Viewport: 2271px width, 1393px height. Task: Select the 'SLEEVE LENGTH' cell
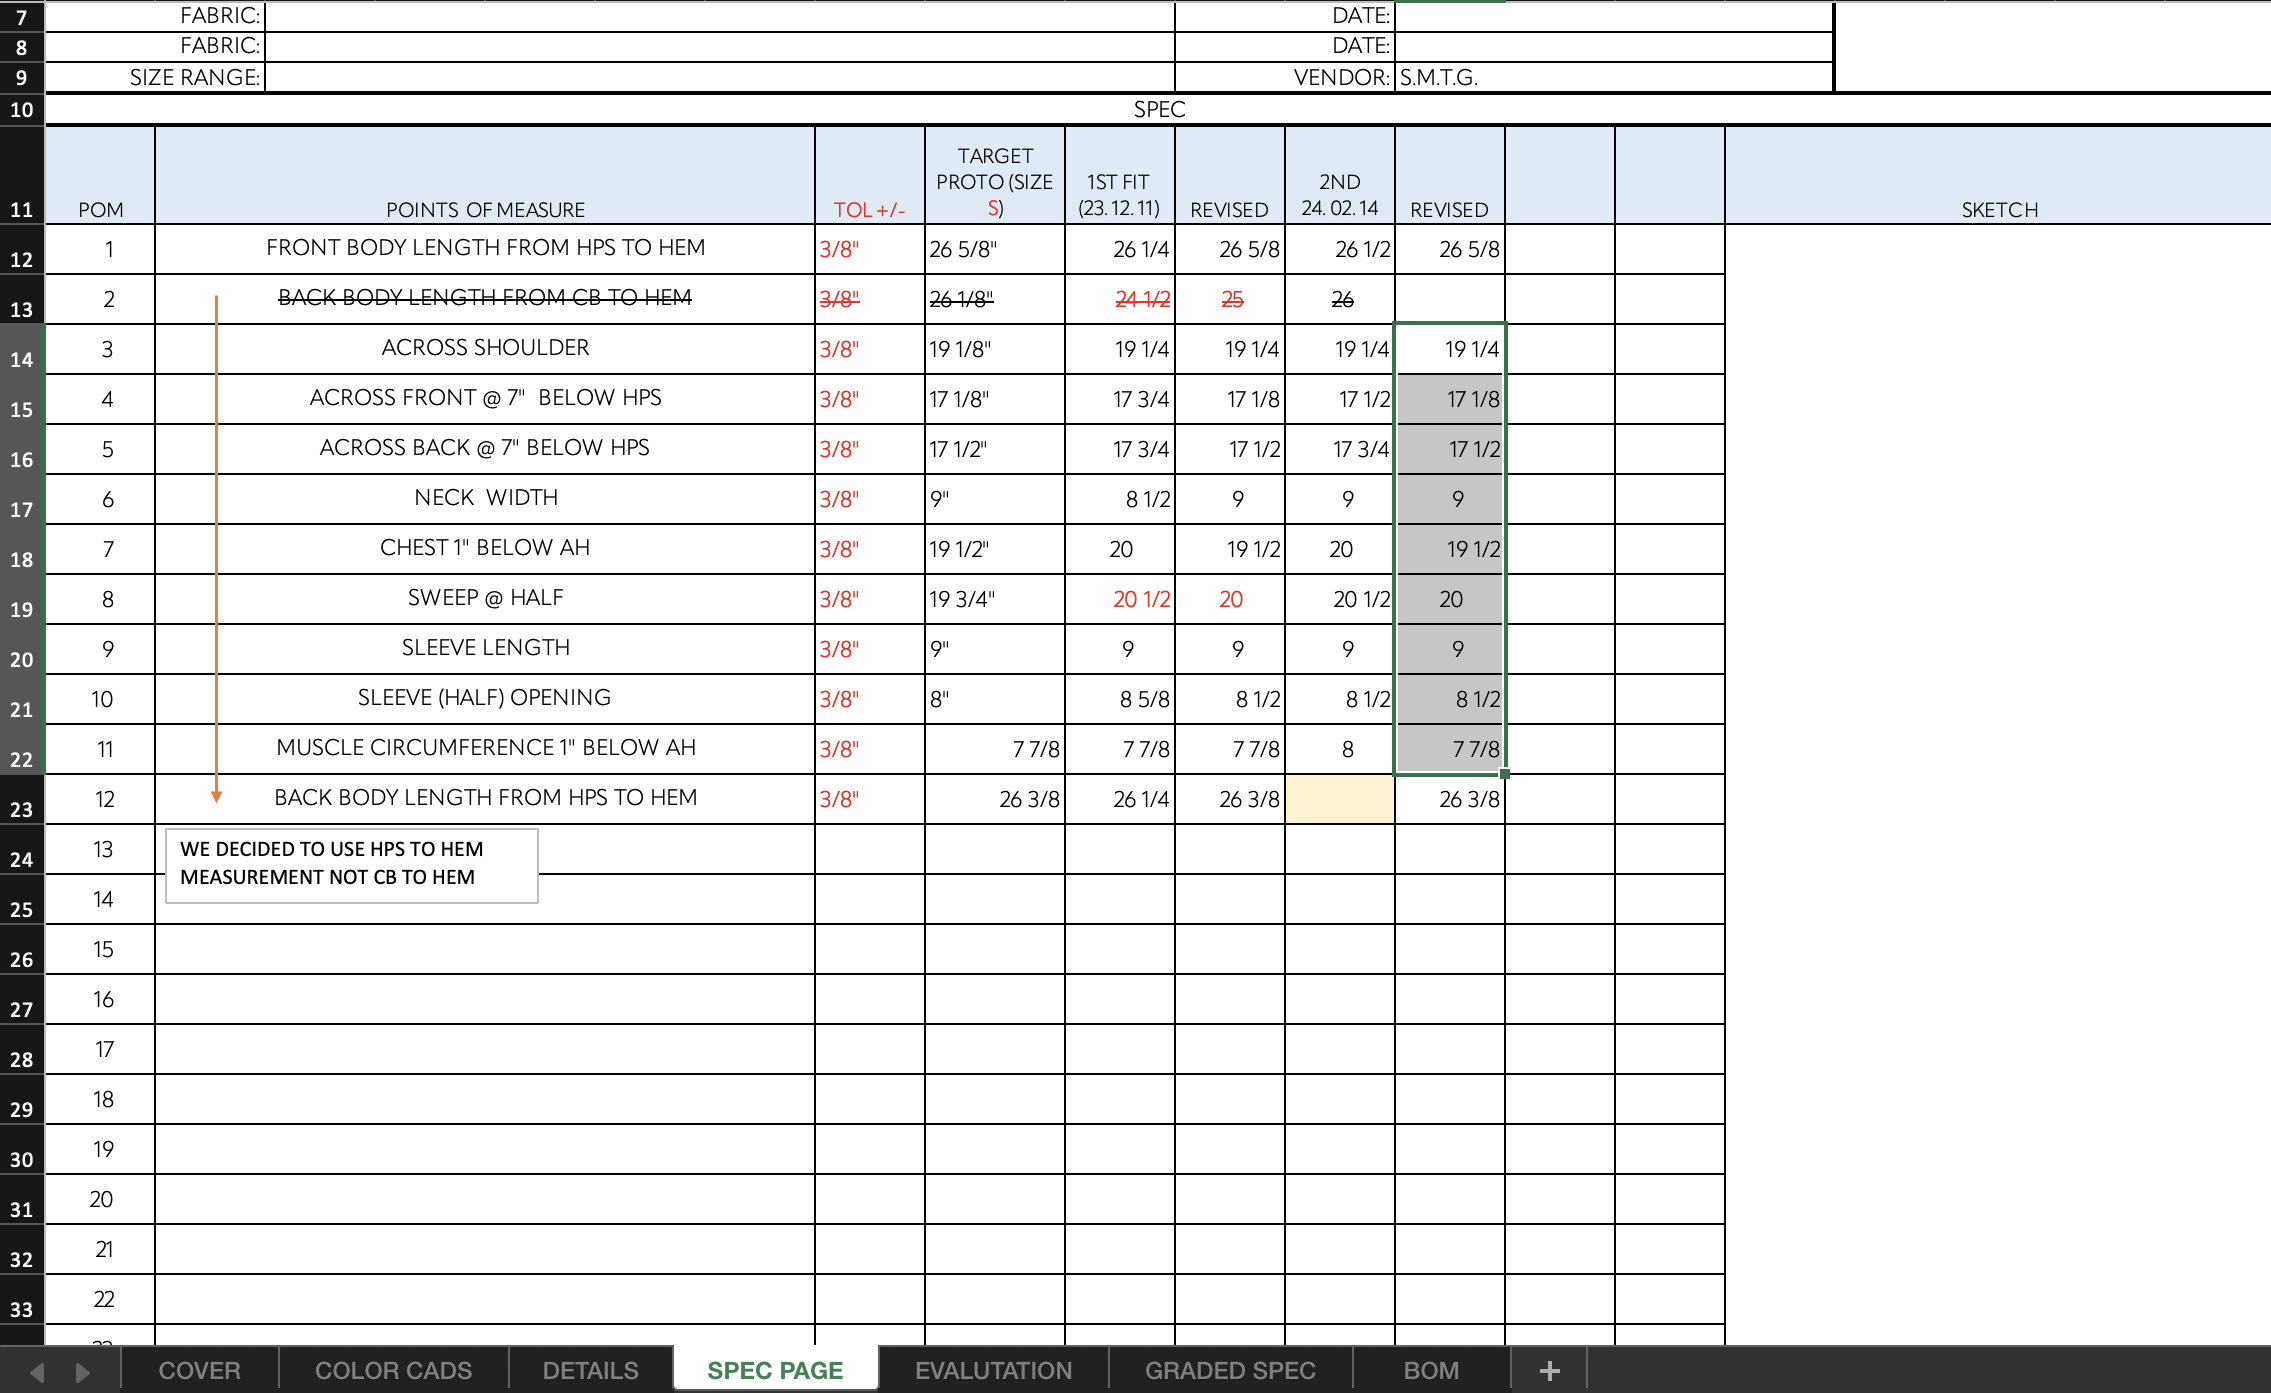coord(485,649)
